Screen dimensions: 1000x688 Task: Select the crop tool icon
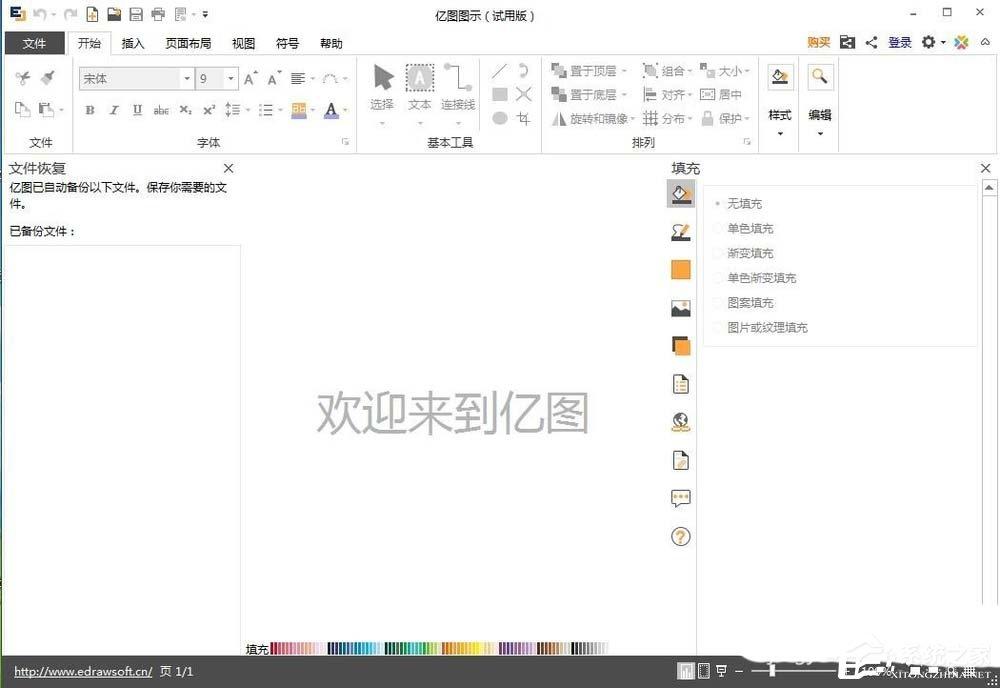(x=524, y=118)
